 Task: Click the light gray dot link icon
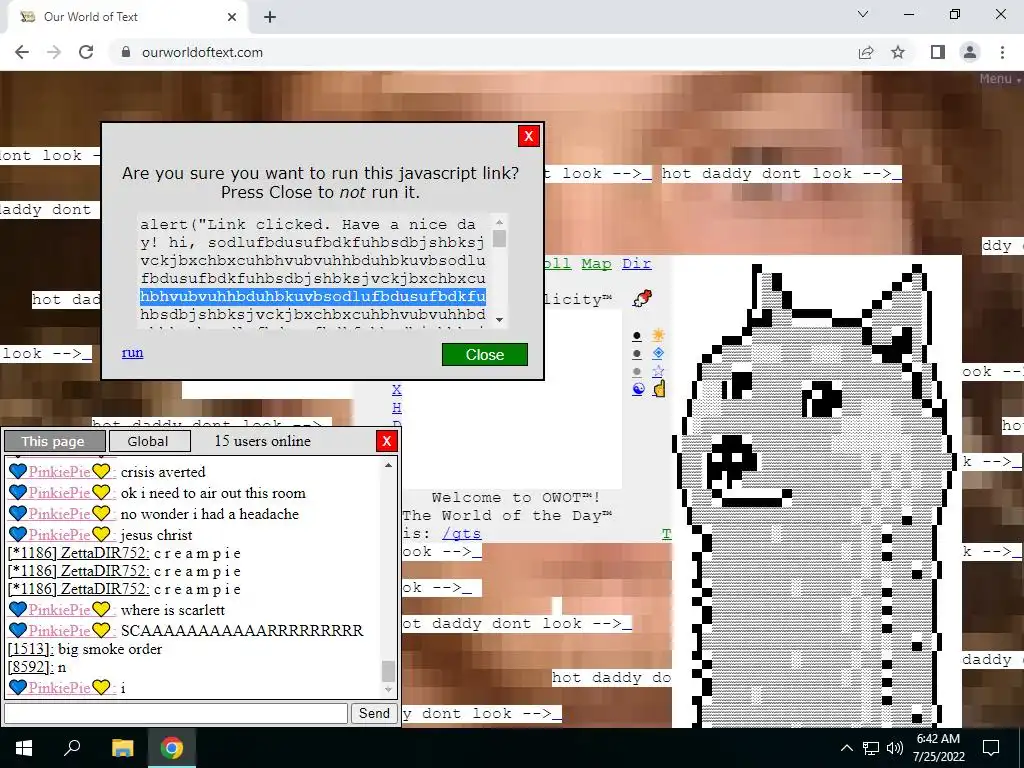tap(637, 372)
